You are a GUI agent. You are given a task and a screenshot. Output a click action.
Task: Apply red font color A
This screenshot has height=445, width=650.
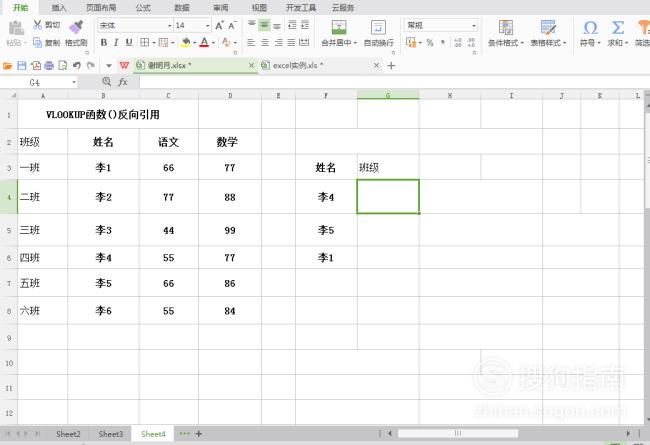click(204, 42)
